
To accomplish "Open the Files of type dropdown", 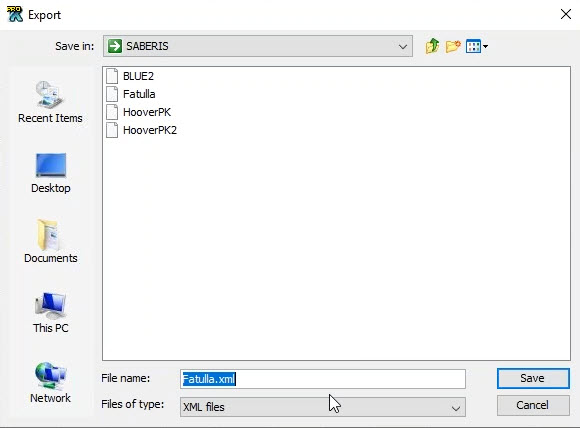I will point(323,407).
